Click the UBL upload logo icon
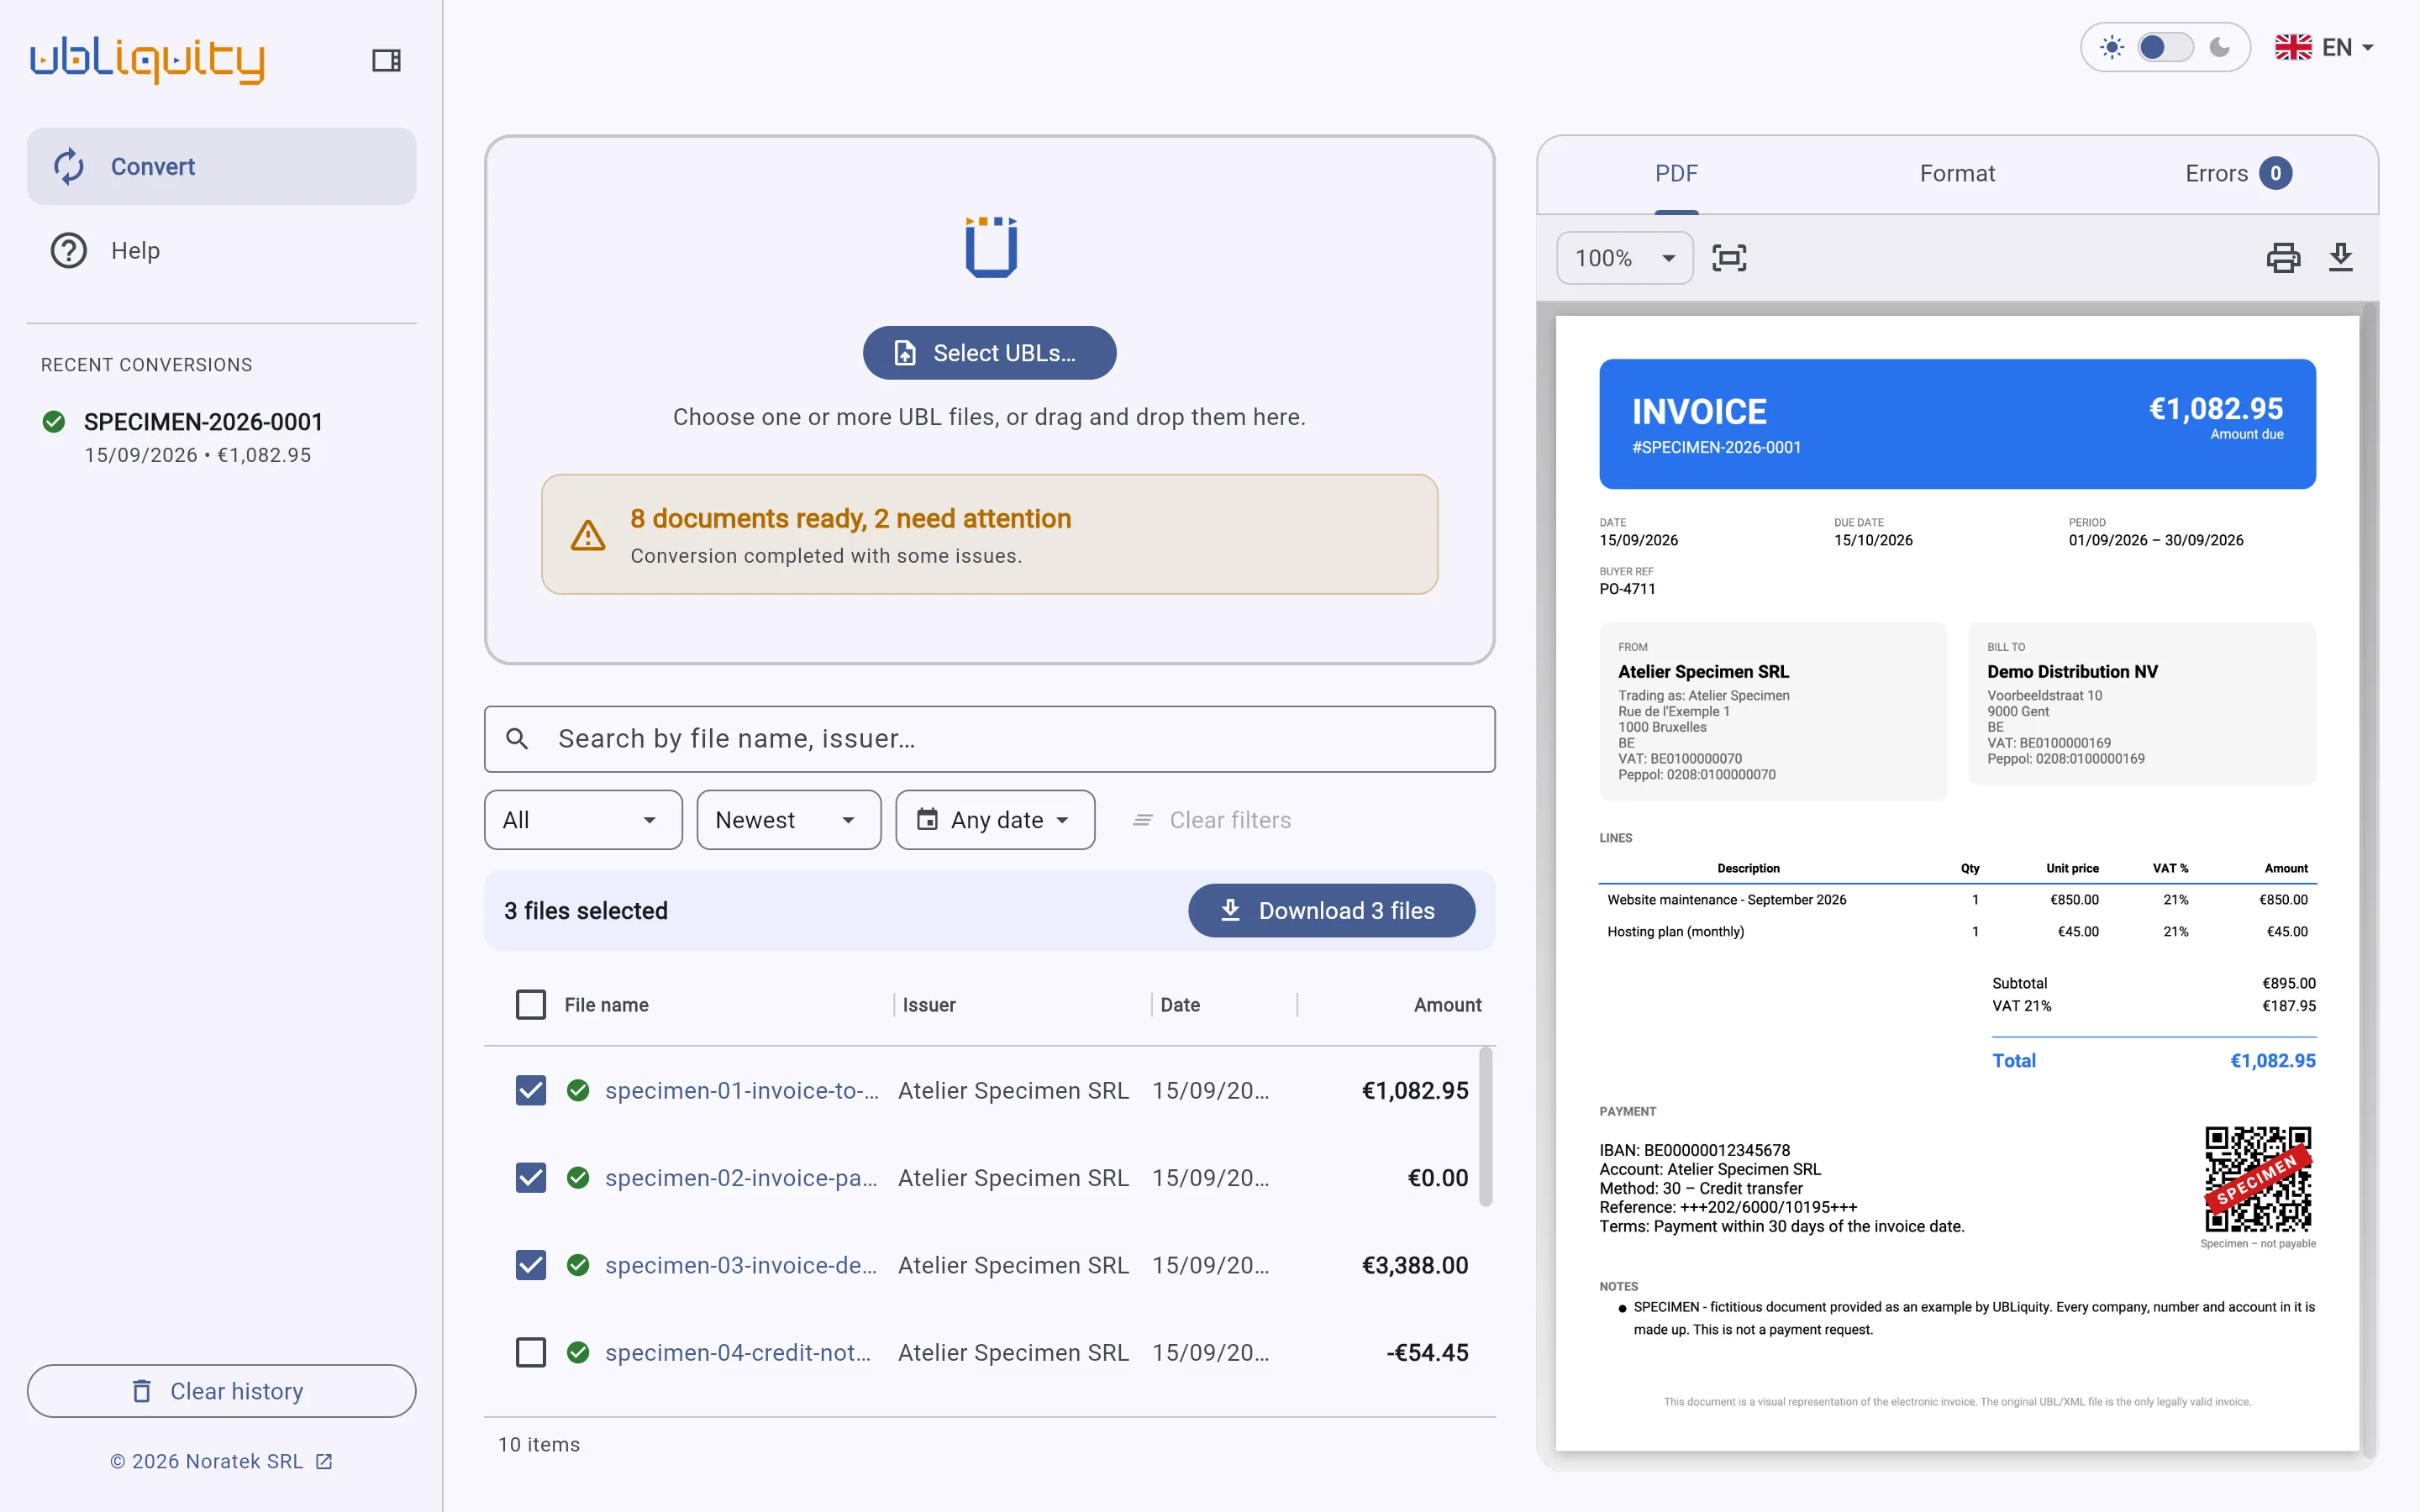The width and height of the screenshot is (2420, 1512). click(990, 246)
